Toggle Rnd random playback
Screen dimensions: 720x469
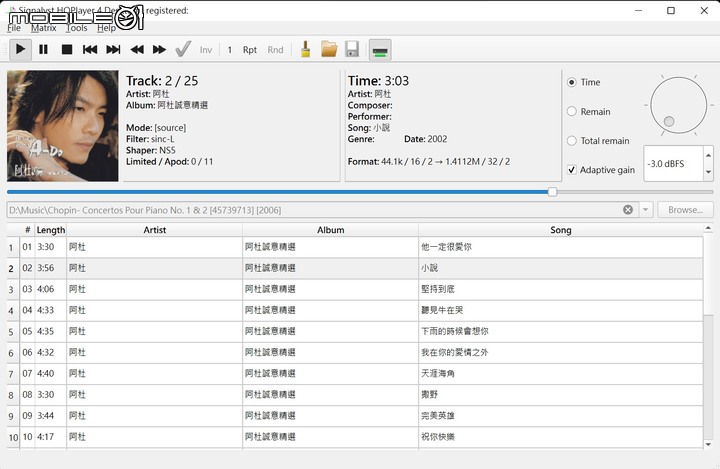pos(276,50)
